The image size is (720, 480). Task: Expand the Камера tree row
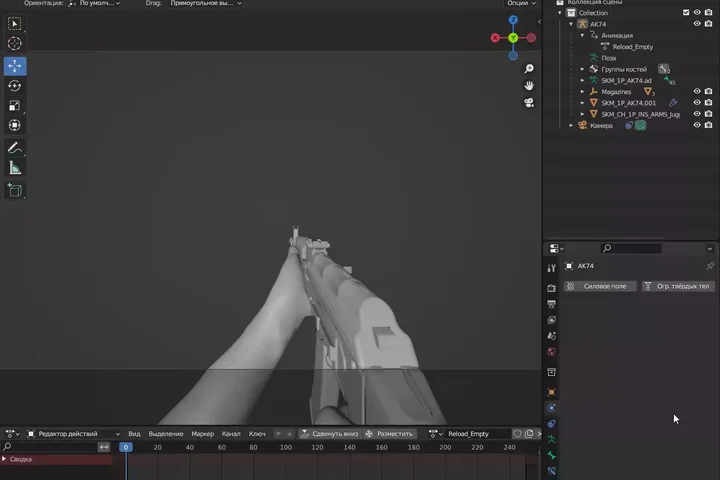571,125
